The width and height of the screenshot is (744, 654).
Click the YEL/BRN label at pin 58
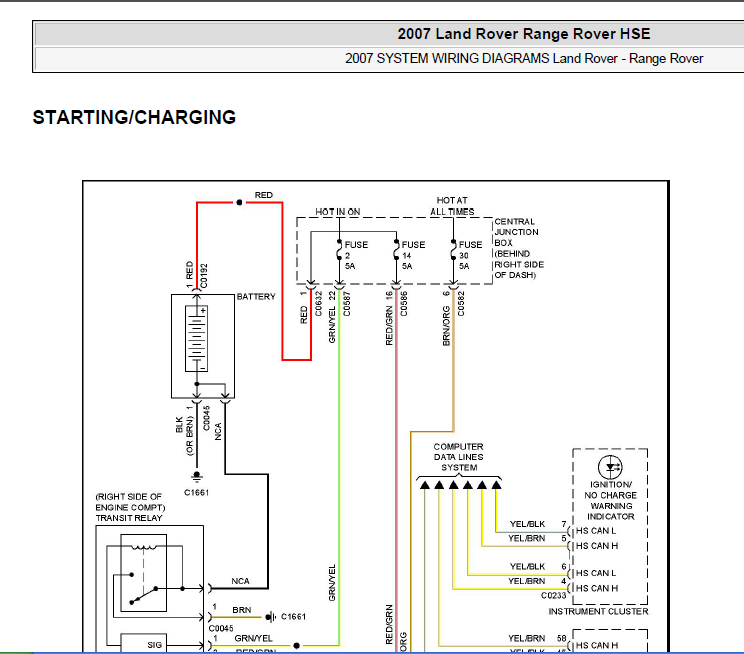point(527,638)
